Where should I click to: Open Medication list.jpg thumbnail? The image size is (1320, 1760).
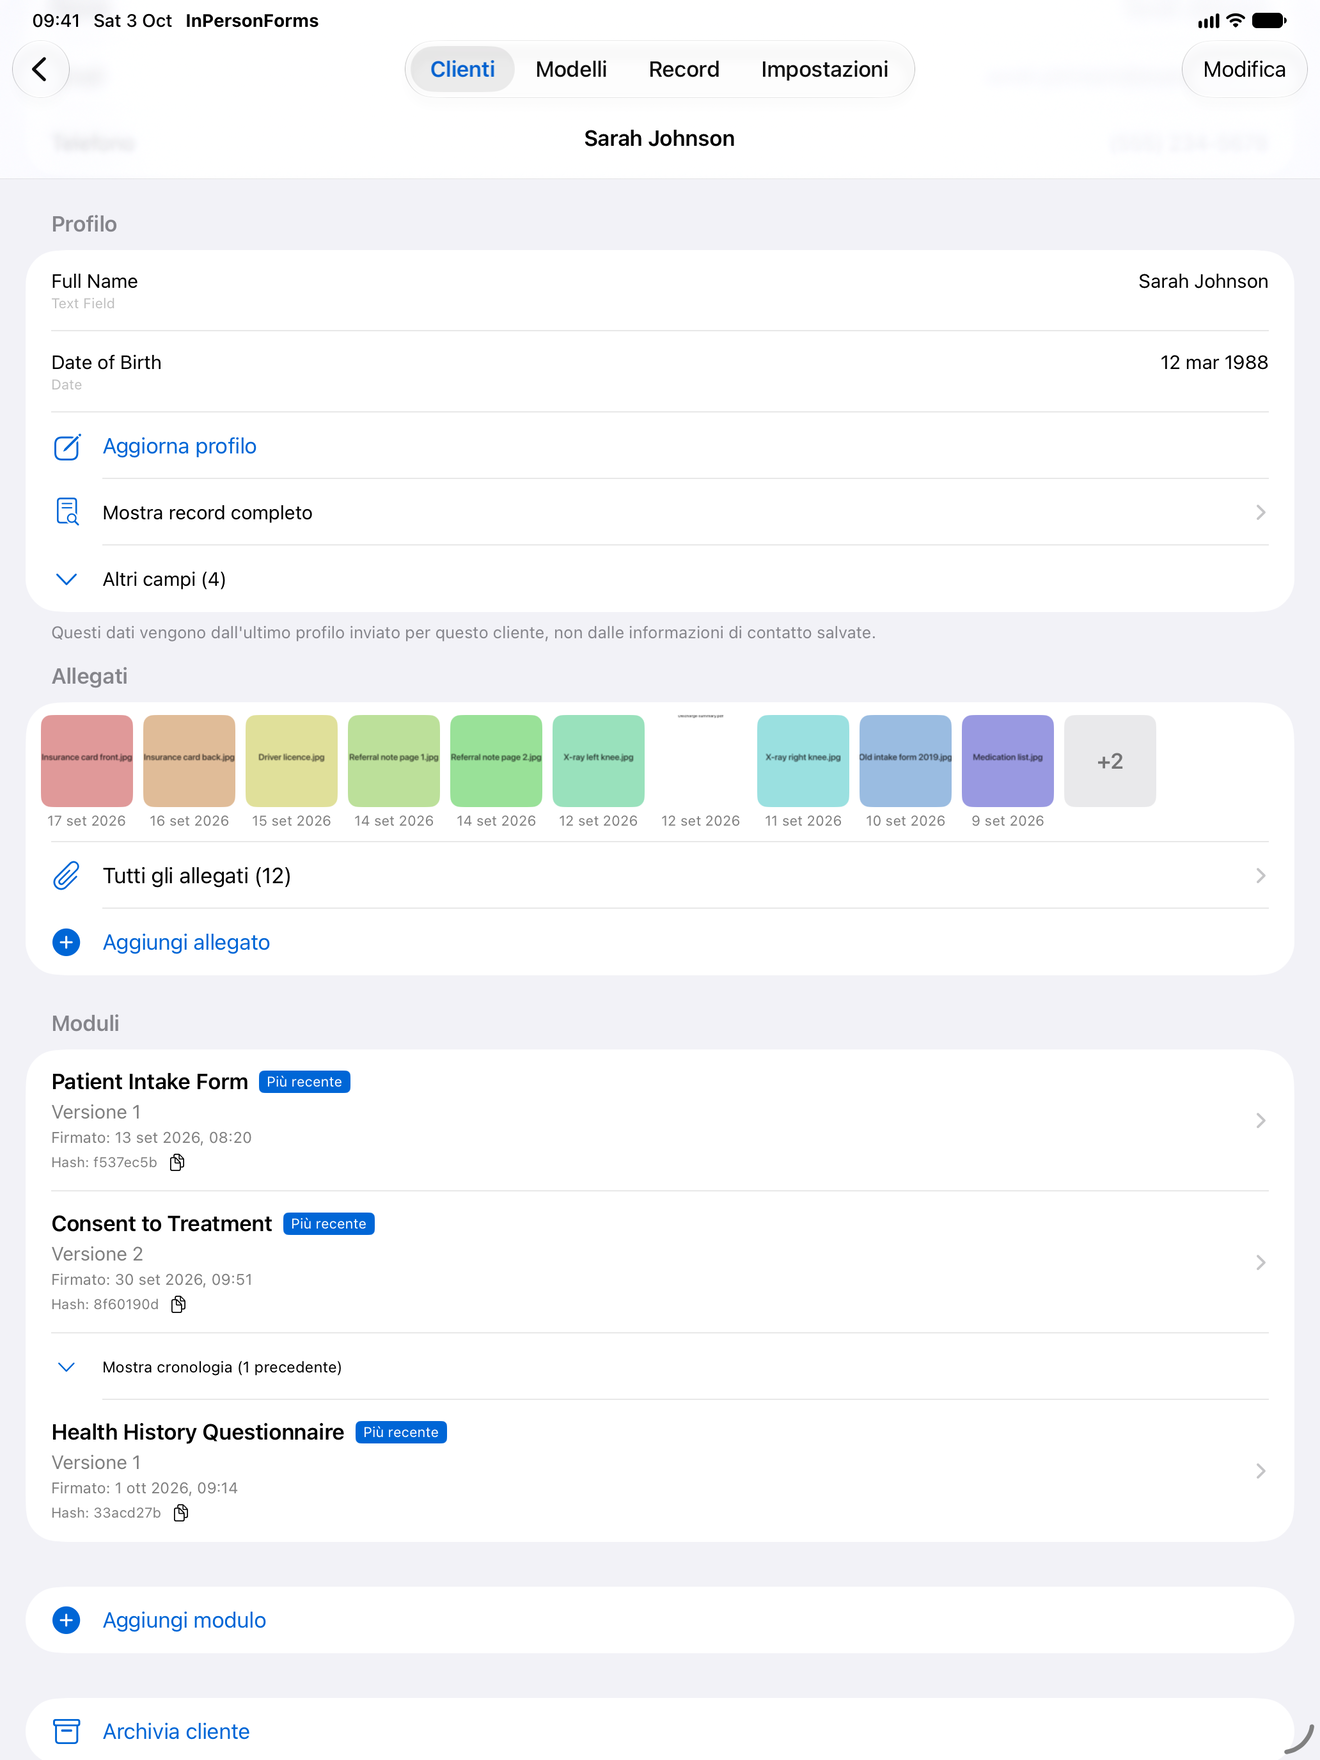click(x=1008, y=761)
